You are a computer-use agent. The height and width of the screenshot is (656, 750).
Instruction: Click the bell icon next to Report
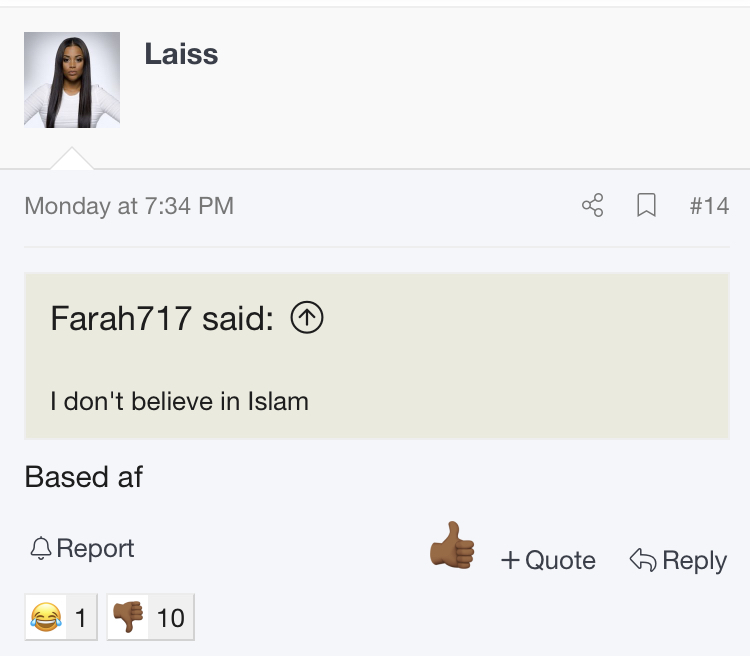point(41,548)
